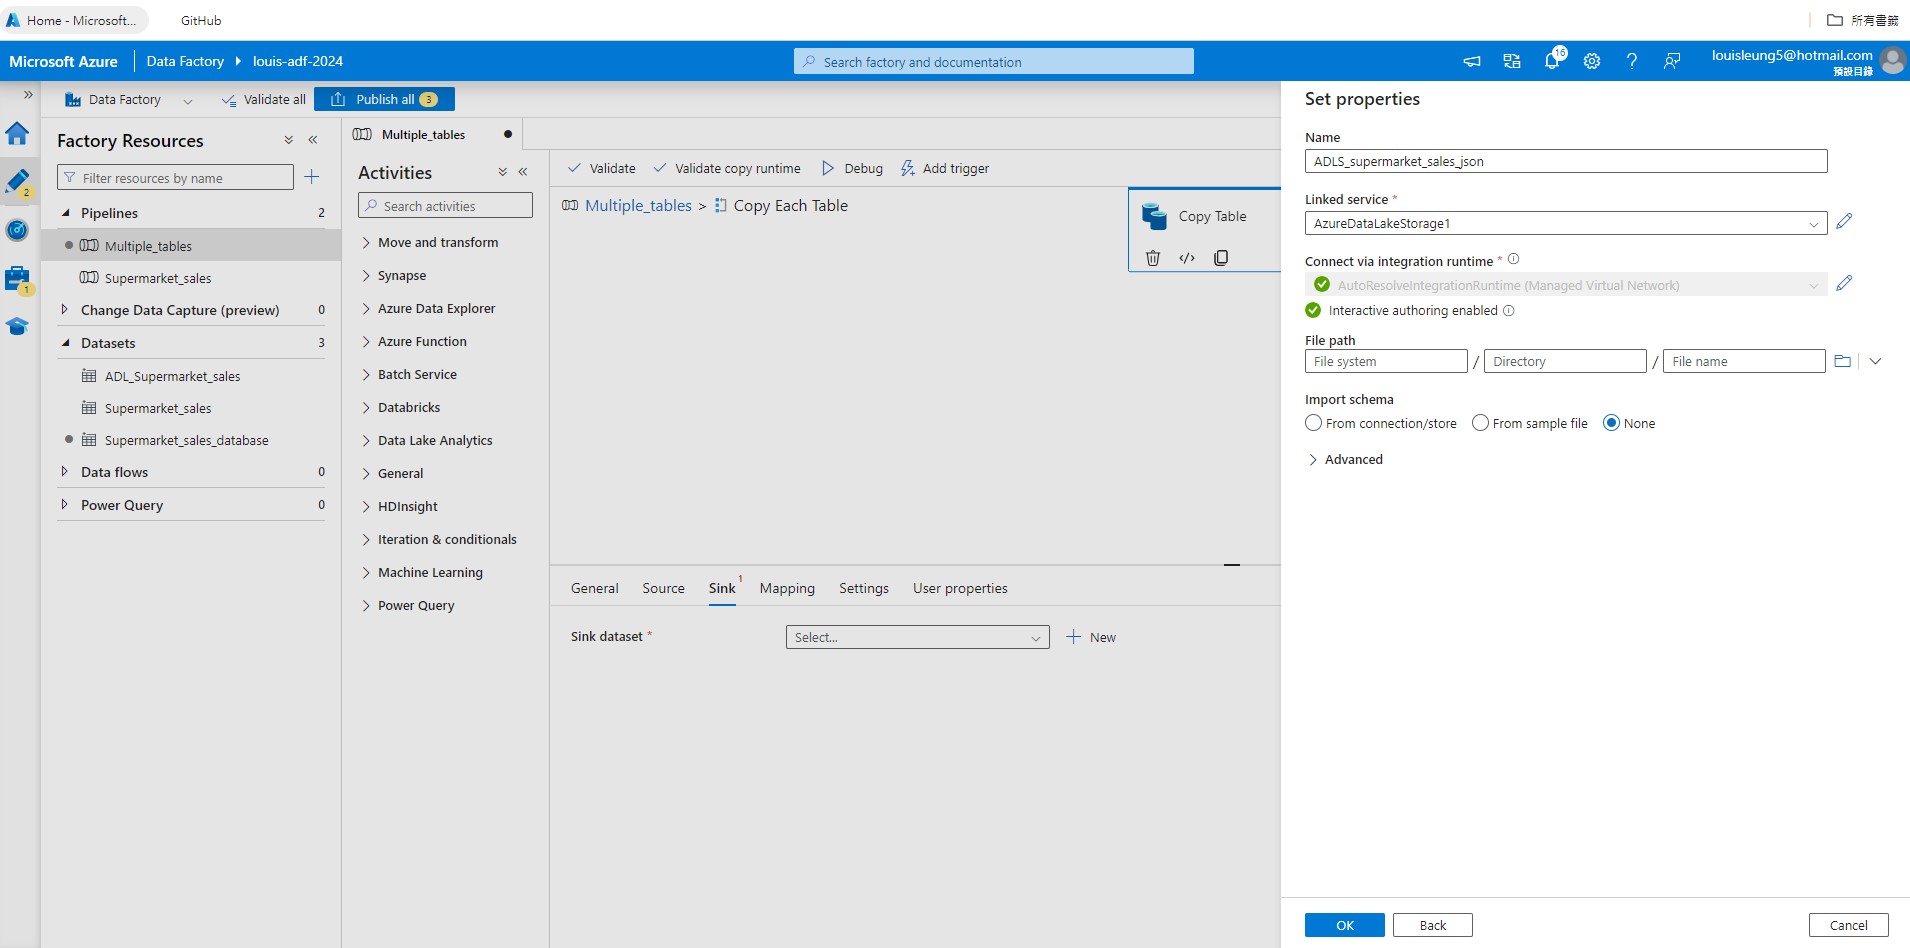The image size is (1910, 948).
Task: Select the From connection/store radio button
Action: pyautogui.click(x=1313, y=423)
